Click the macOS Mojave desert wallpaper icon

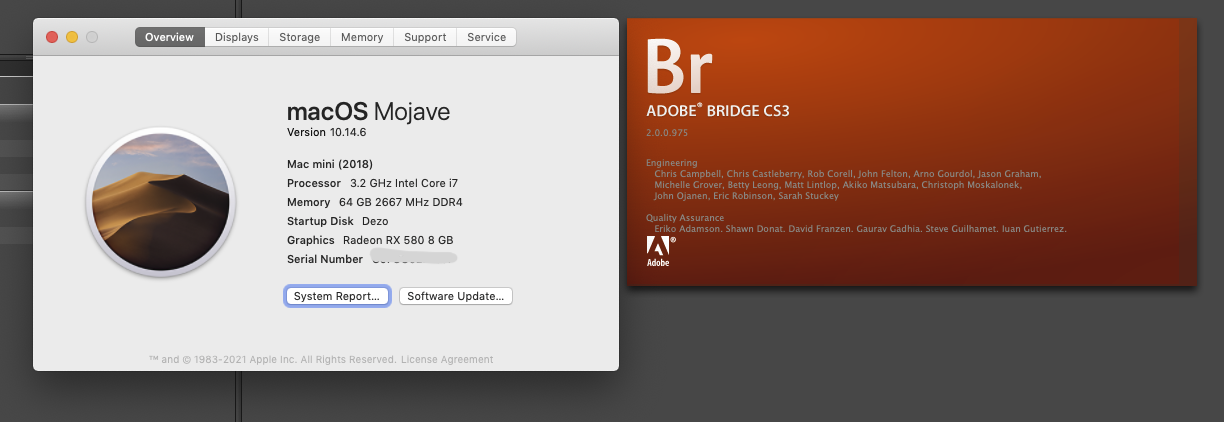point(161,202)
